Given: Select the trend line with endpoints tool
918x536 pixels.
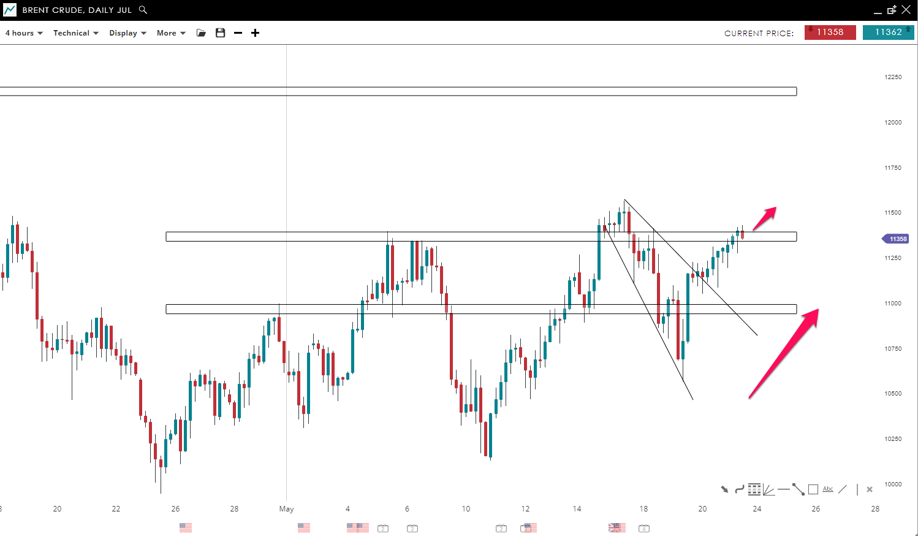Looking at the screenshot, I should (798, 489).
